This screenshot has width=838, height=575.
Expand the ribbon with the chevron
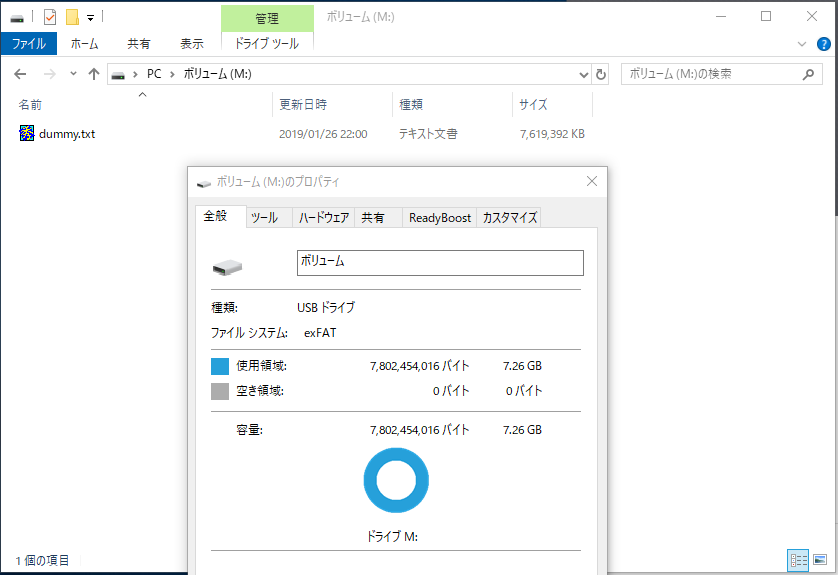(802, 44)
